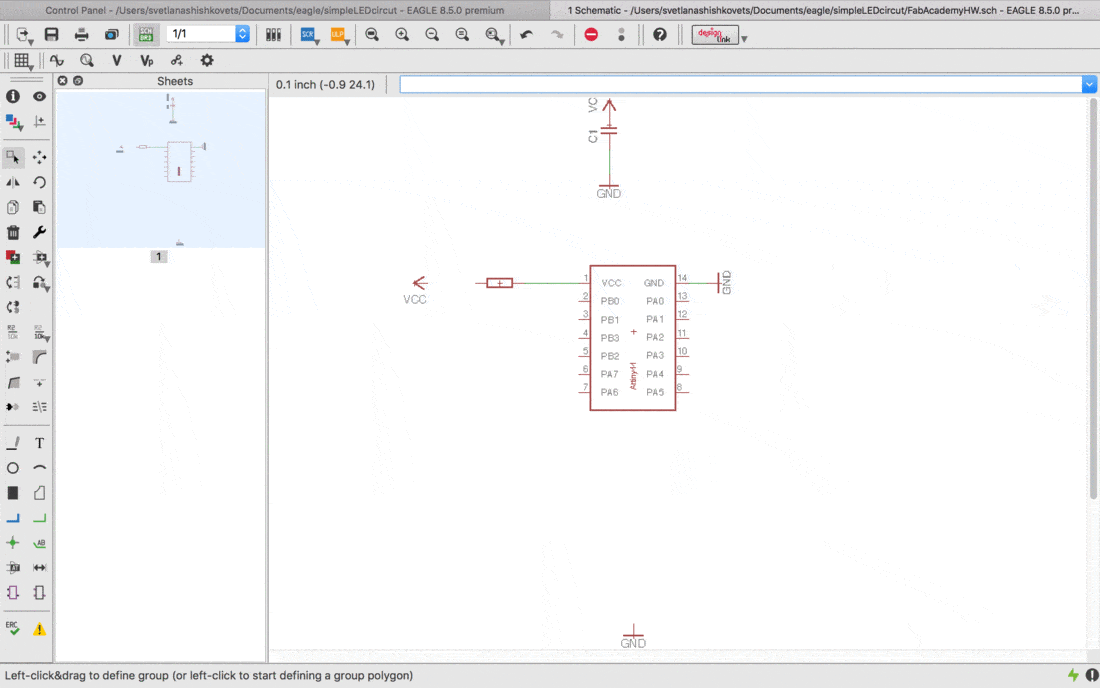Print the schematic
This screenshot has width=1100, height=688.
(81, 34)
